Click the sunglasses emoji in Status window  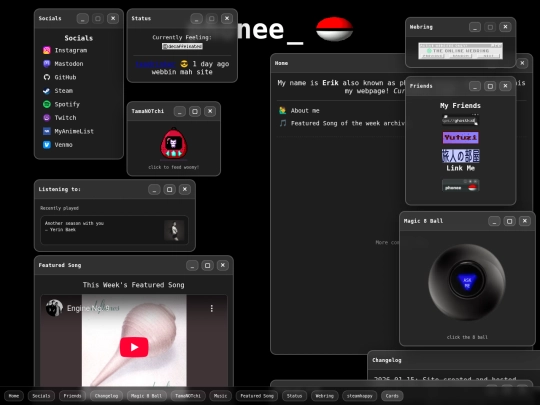pyautogui.click(x=185, y=64)
